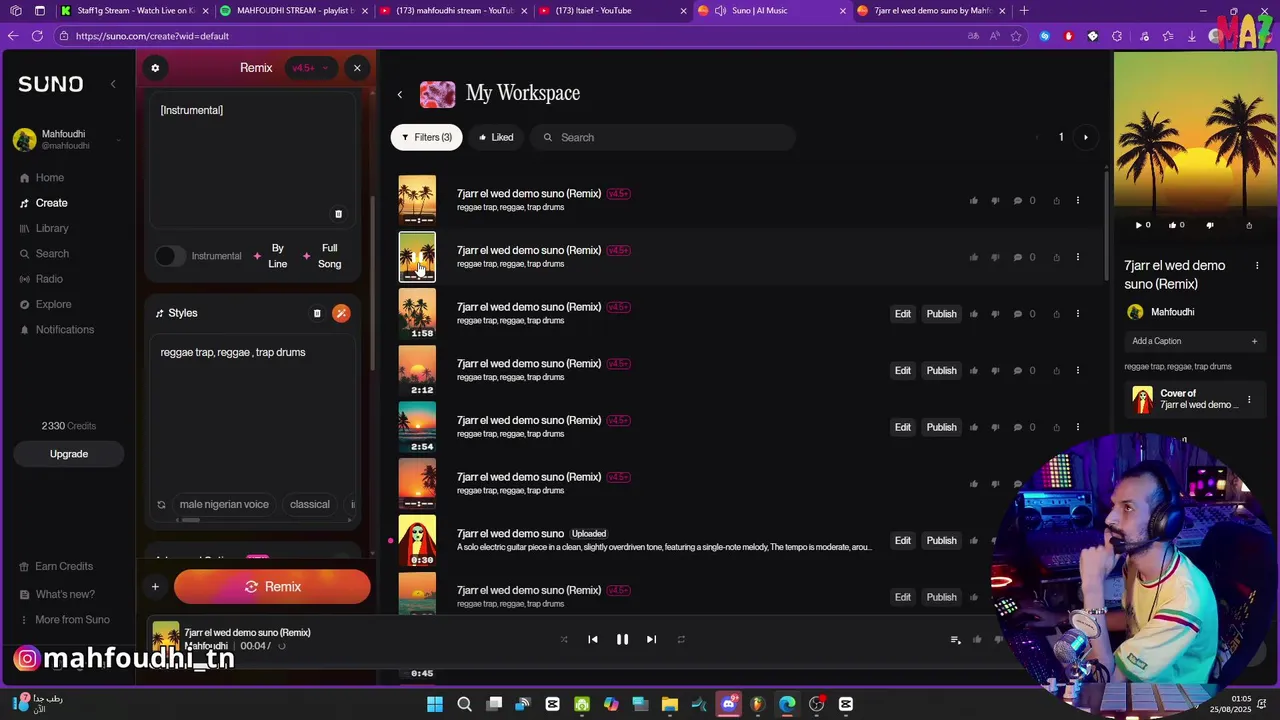Open taskbar search icon

point(464,704)
